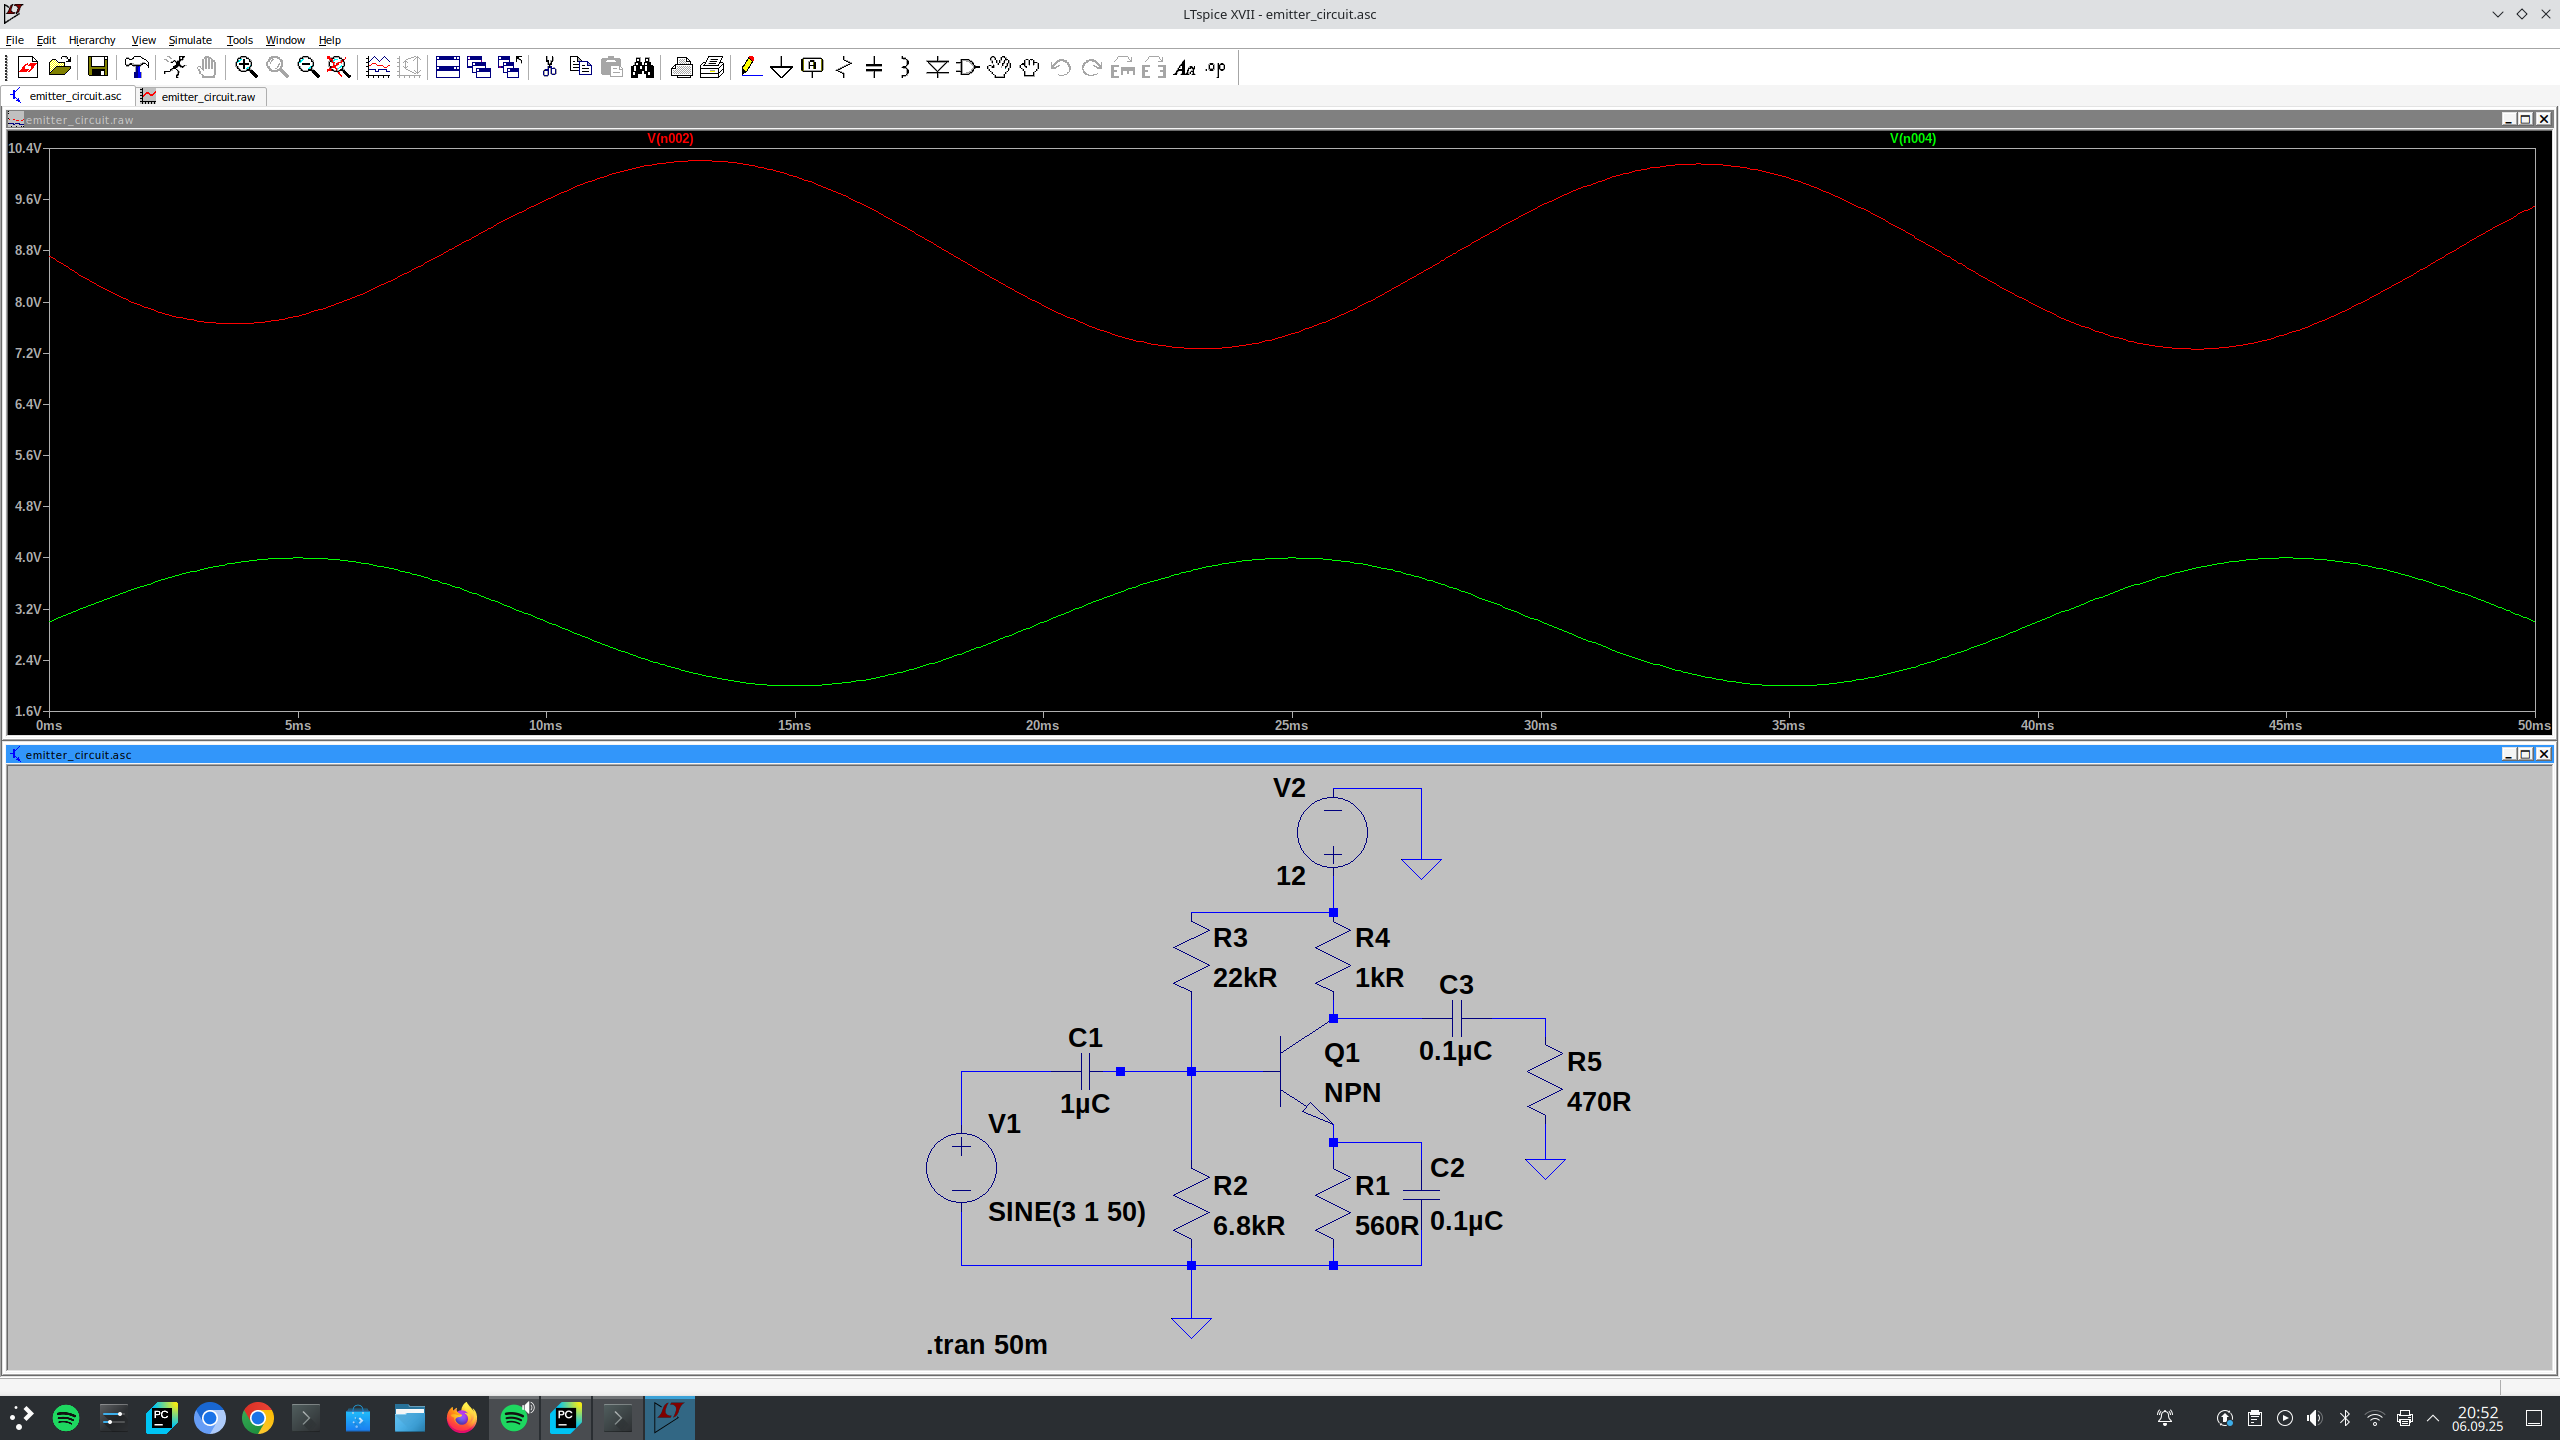2560x1440 pixels.
Task: Open the Diode placement tool
Action: click(x=937, y=67)
